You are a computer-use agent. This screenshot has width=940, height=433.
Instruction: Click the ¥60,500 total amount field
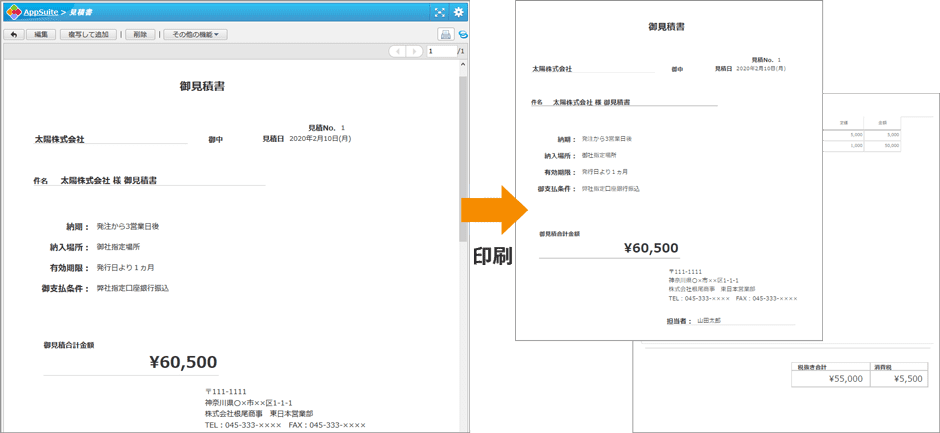[183, 363]
